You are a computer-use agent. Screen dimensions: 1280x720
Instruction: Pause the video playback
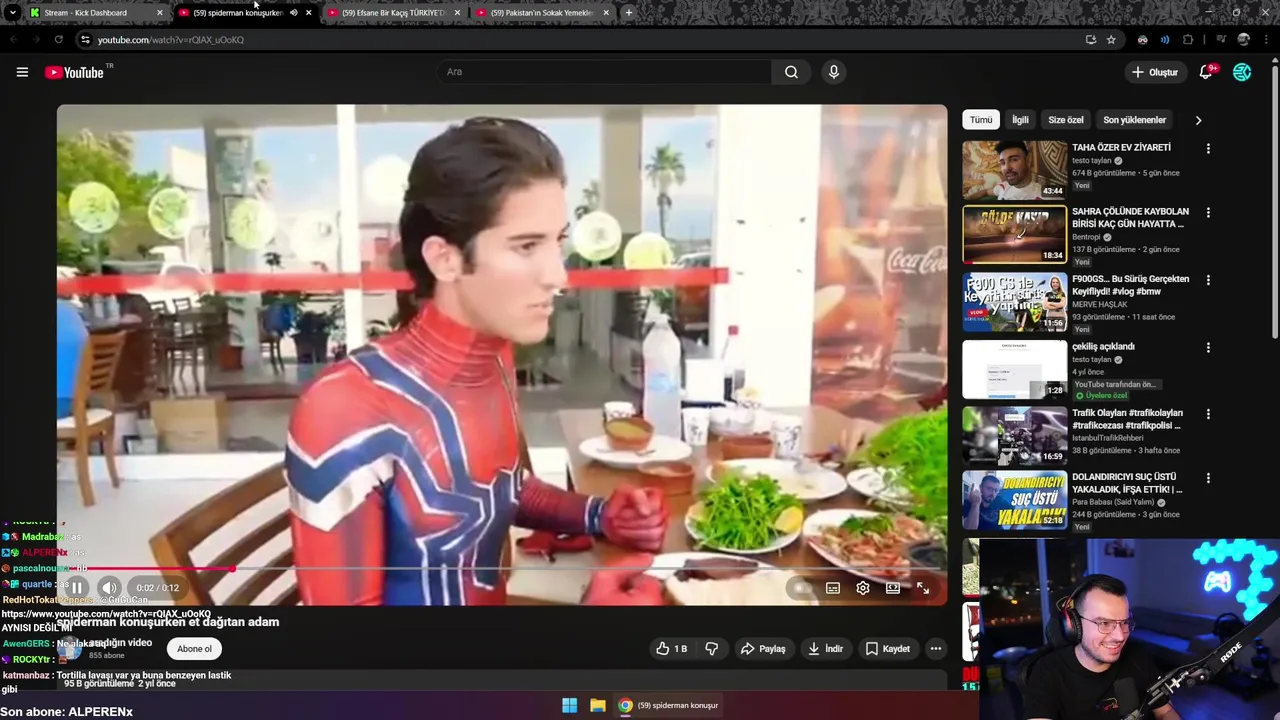click(x=77, y=588)
